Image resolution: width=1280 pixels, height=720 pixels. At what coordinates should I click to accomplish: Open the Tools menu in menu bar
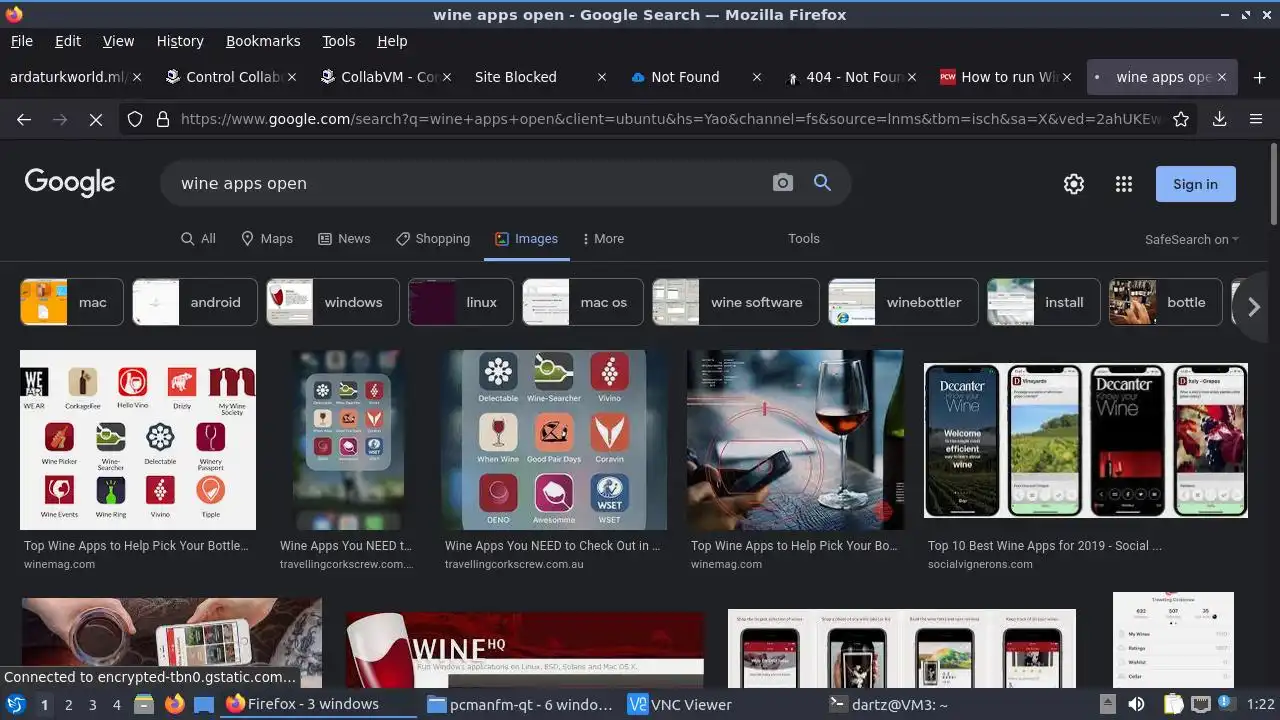click(x=338, y=41)
